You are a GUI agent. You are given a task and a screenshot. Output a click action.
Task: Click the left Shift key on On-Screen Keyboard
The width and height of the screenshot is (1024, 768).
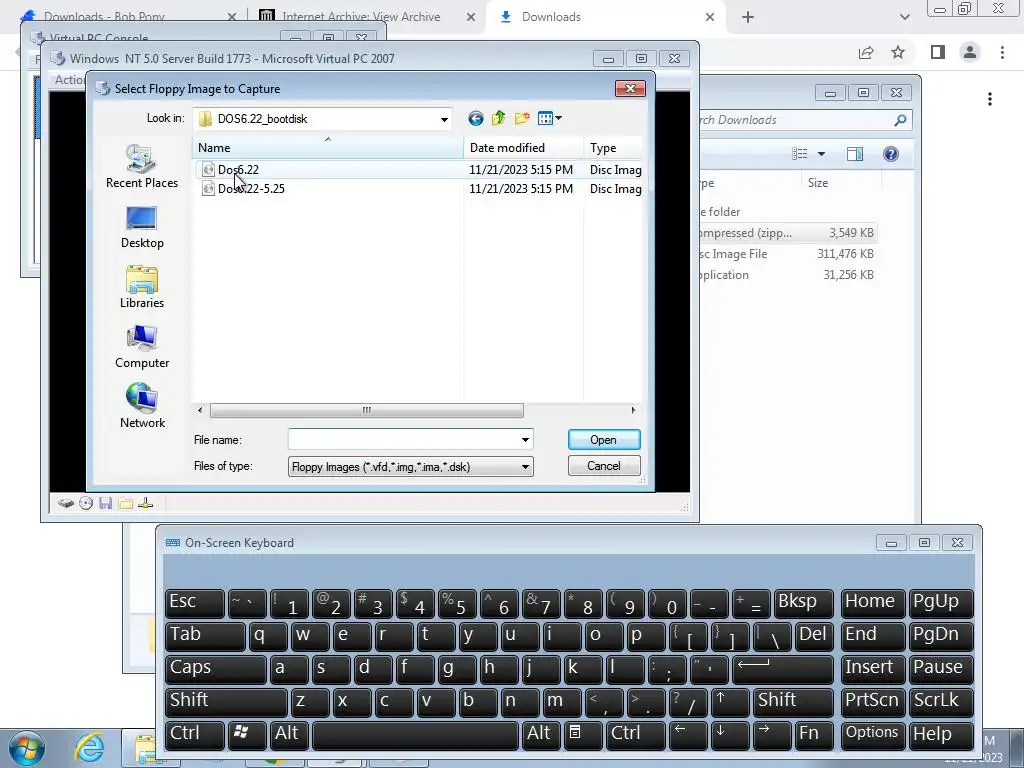pyautogui.click(x=226, y=701)
